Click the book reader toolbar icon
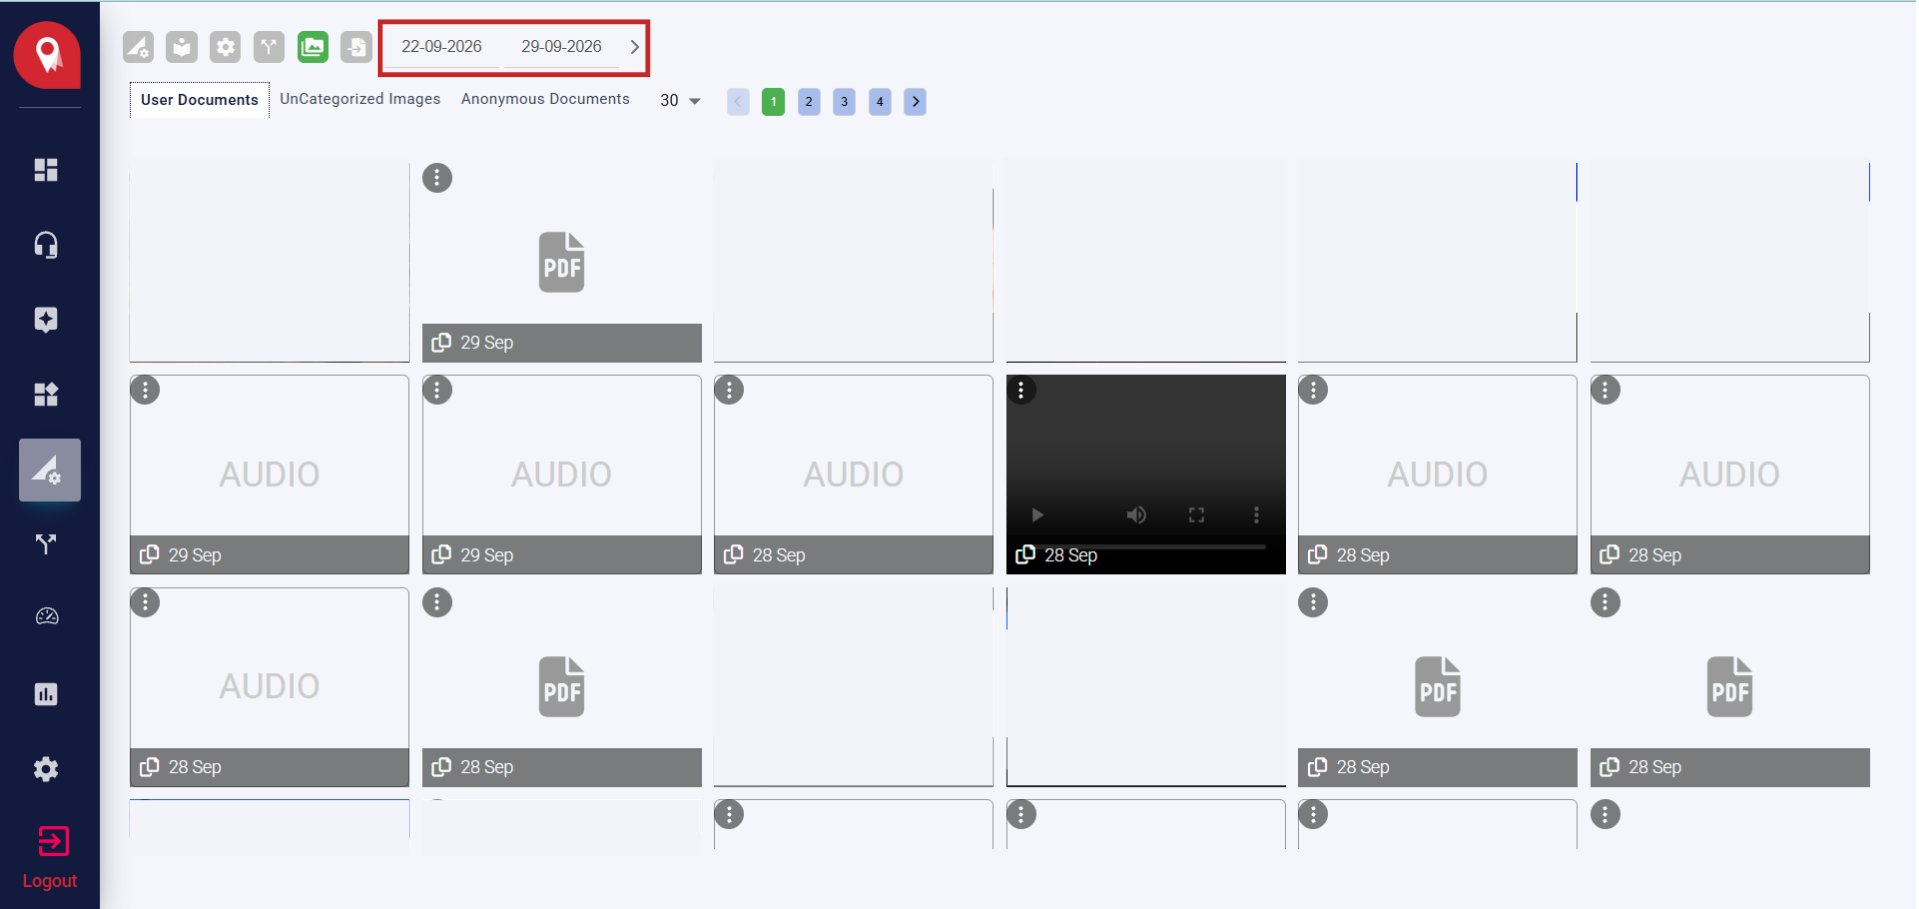Viewport: 1919px width, 909px height. (x=181, y=47)
